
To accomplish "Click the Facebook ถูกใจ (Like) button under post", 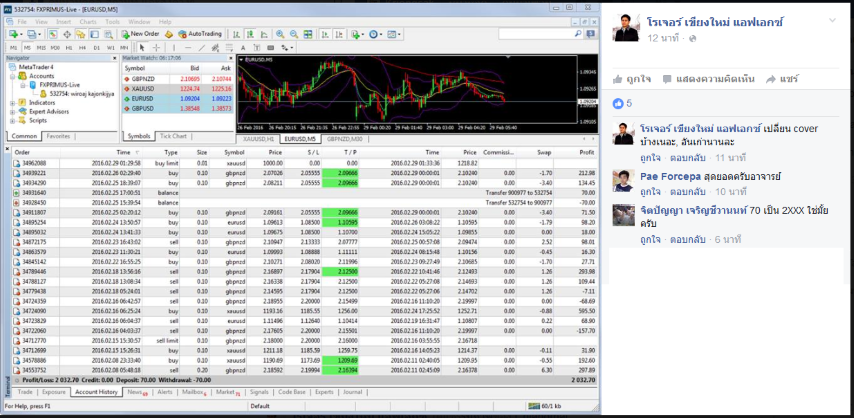I will (632, 79).
